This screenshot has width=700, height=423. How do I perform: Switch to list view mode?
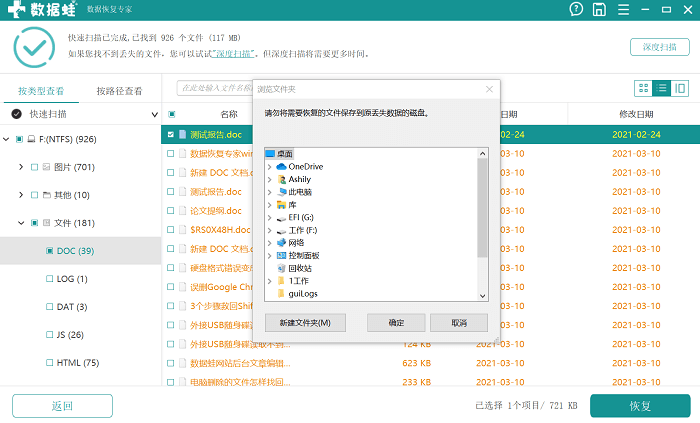pyautogui.click(x=662, y=88)
